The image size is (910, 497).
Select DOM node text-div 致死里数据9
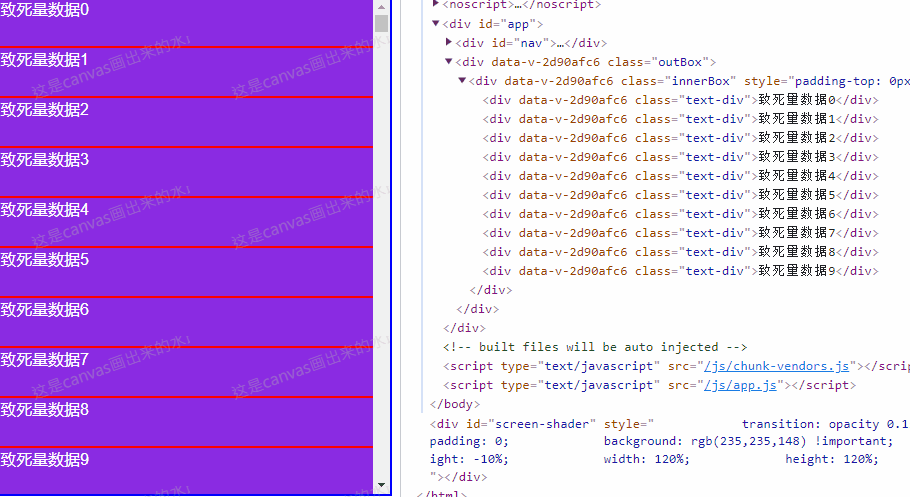(x=680, y=271)
